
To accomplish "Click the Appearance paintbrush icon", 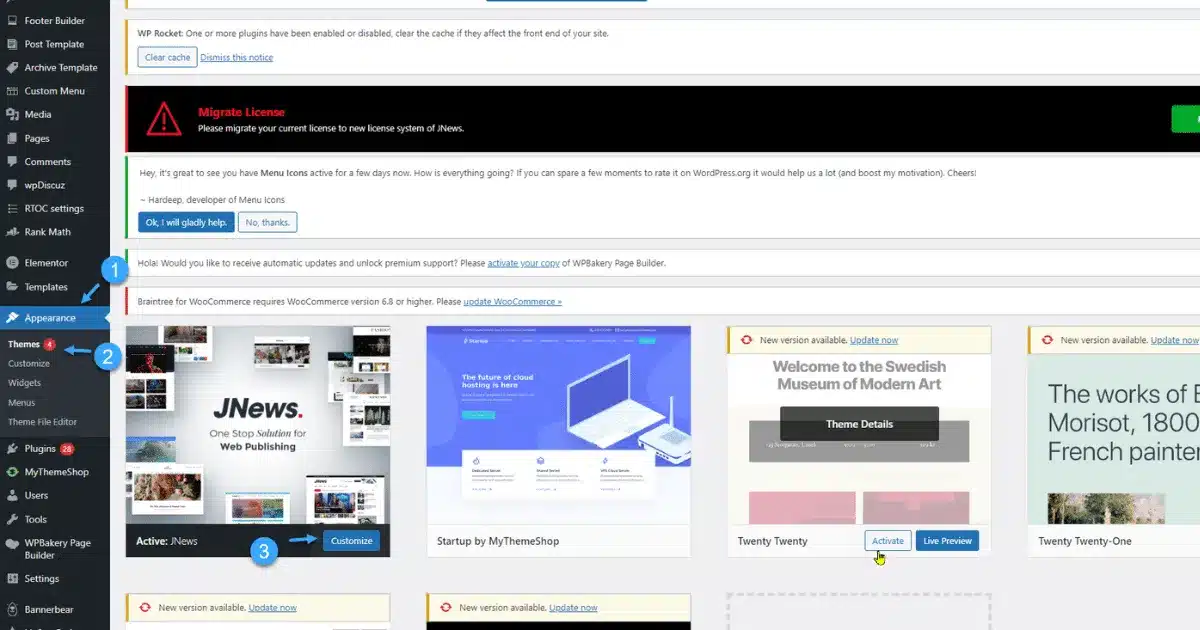I will tap(12, 318).
